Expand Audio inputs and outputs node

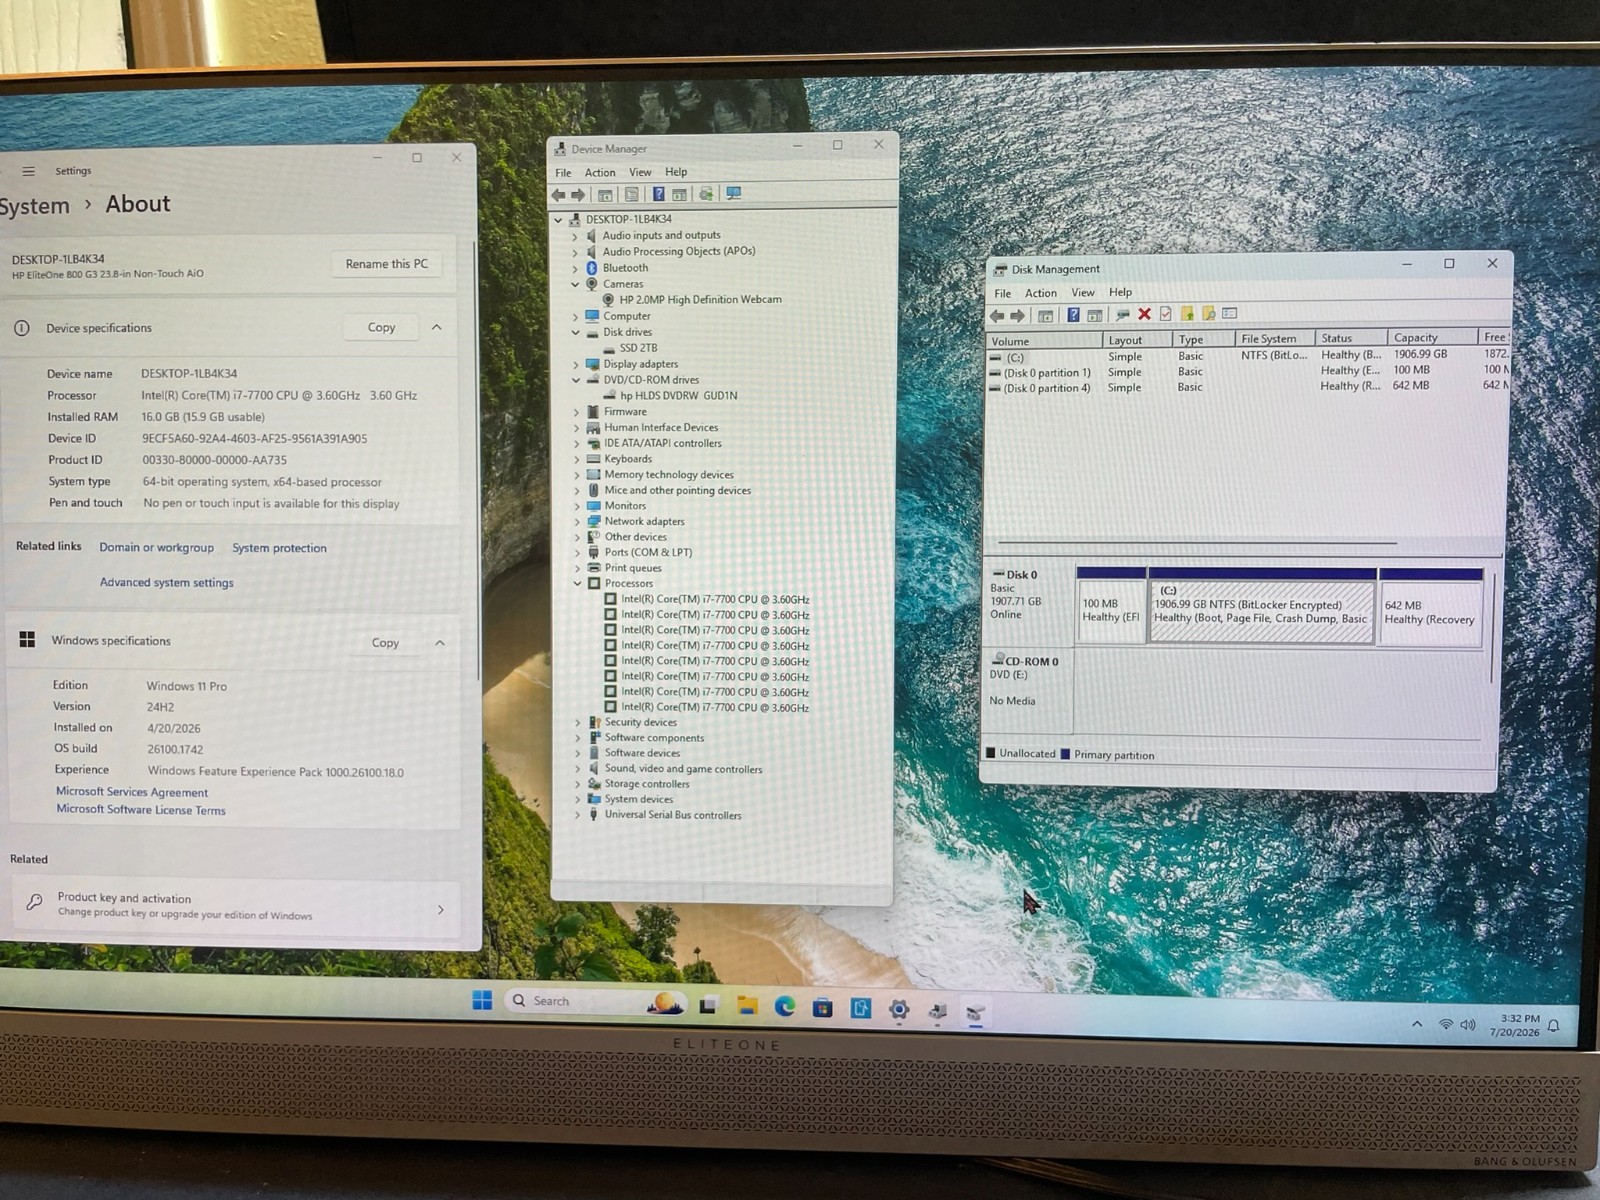click(x=575, y=237)
